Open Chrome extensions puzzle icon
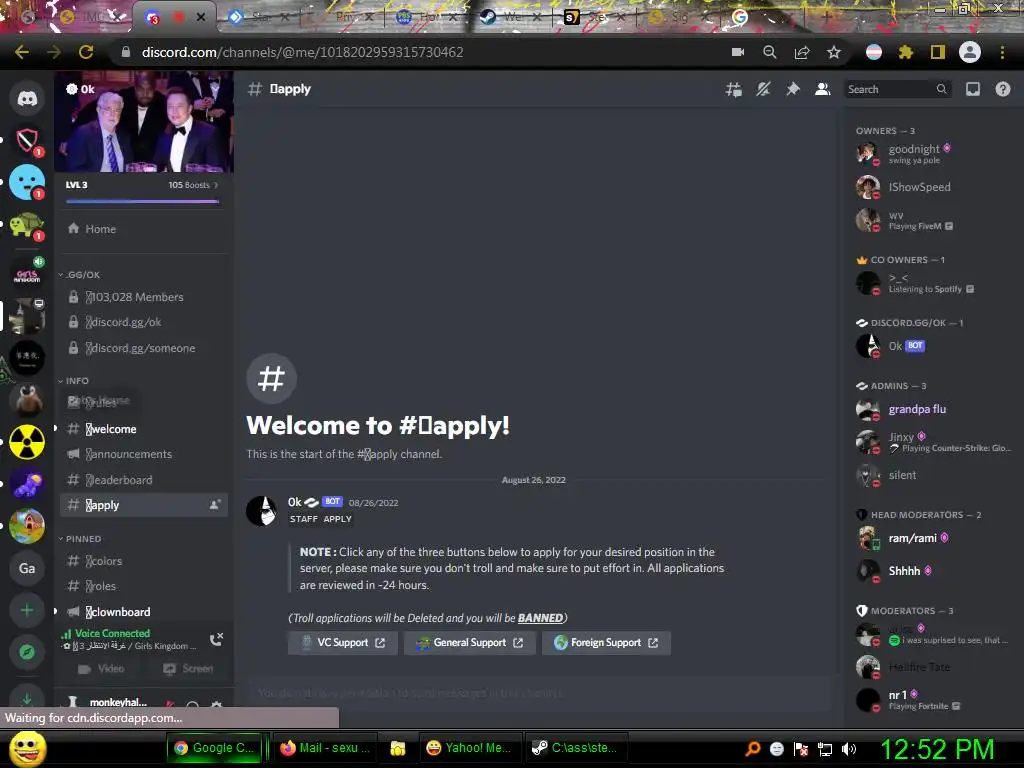 [905, 52]
